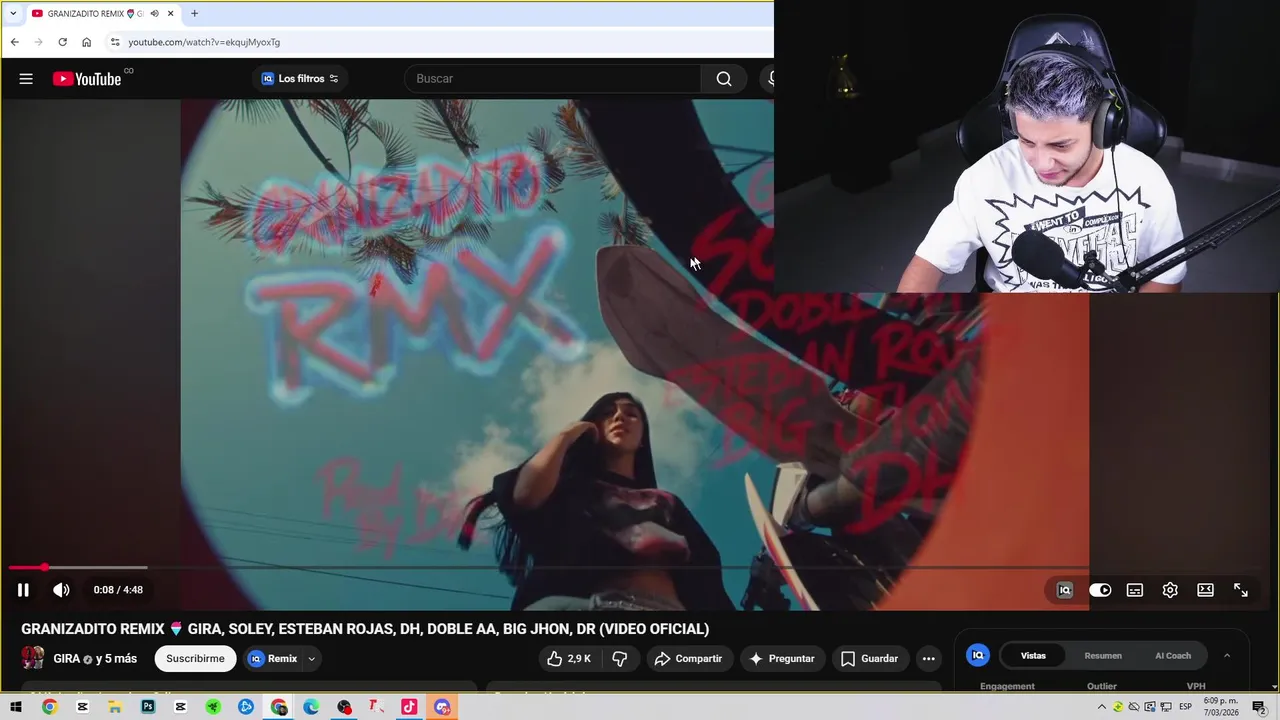Screen dimensions: 1280x720
Task: Open OBS Studio from the taskbar
Action: [x=344, y=707]
